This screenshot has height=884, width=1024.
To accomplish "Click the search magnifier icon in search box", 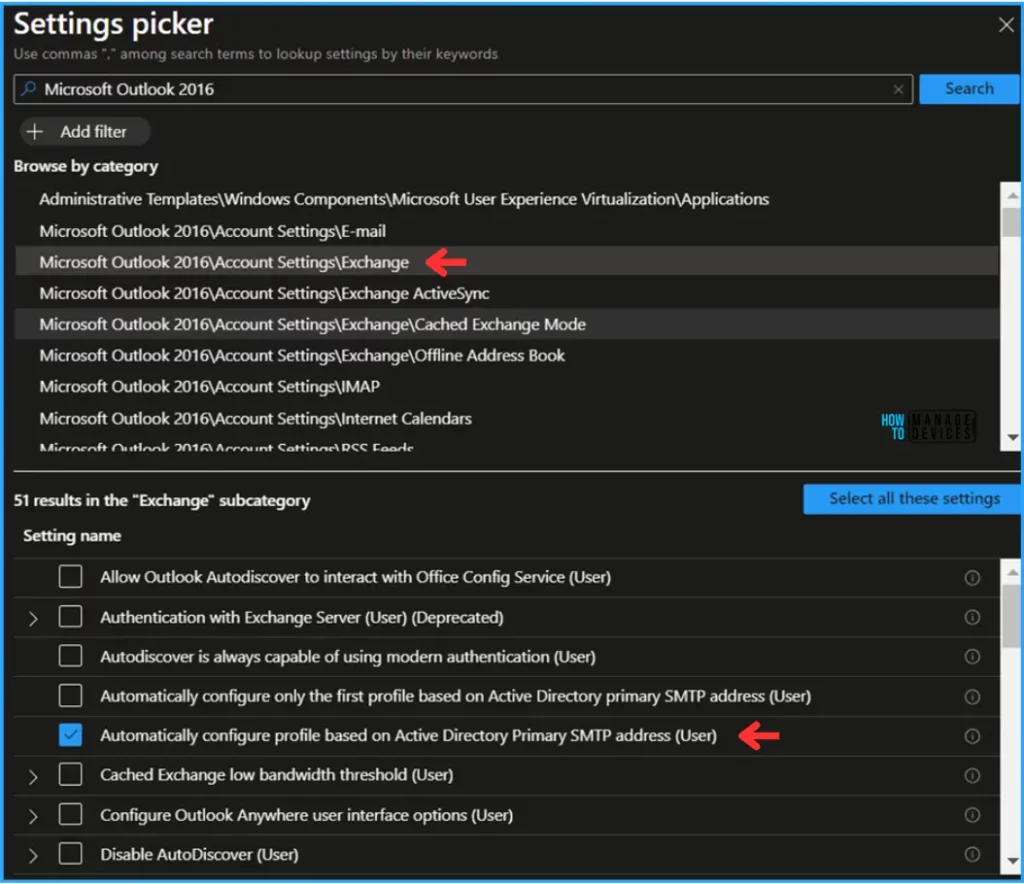I will click(28, 89).
